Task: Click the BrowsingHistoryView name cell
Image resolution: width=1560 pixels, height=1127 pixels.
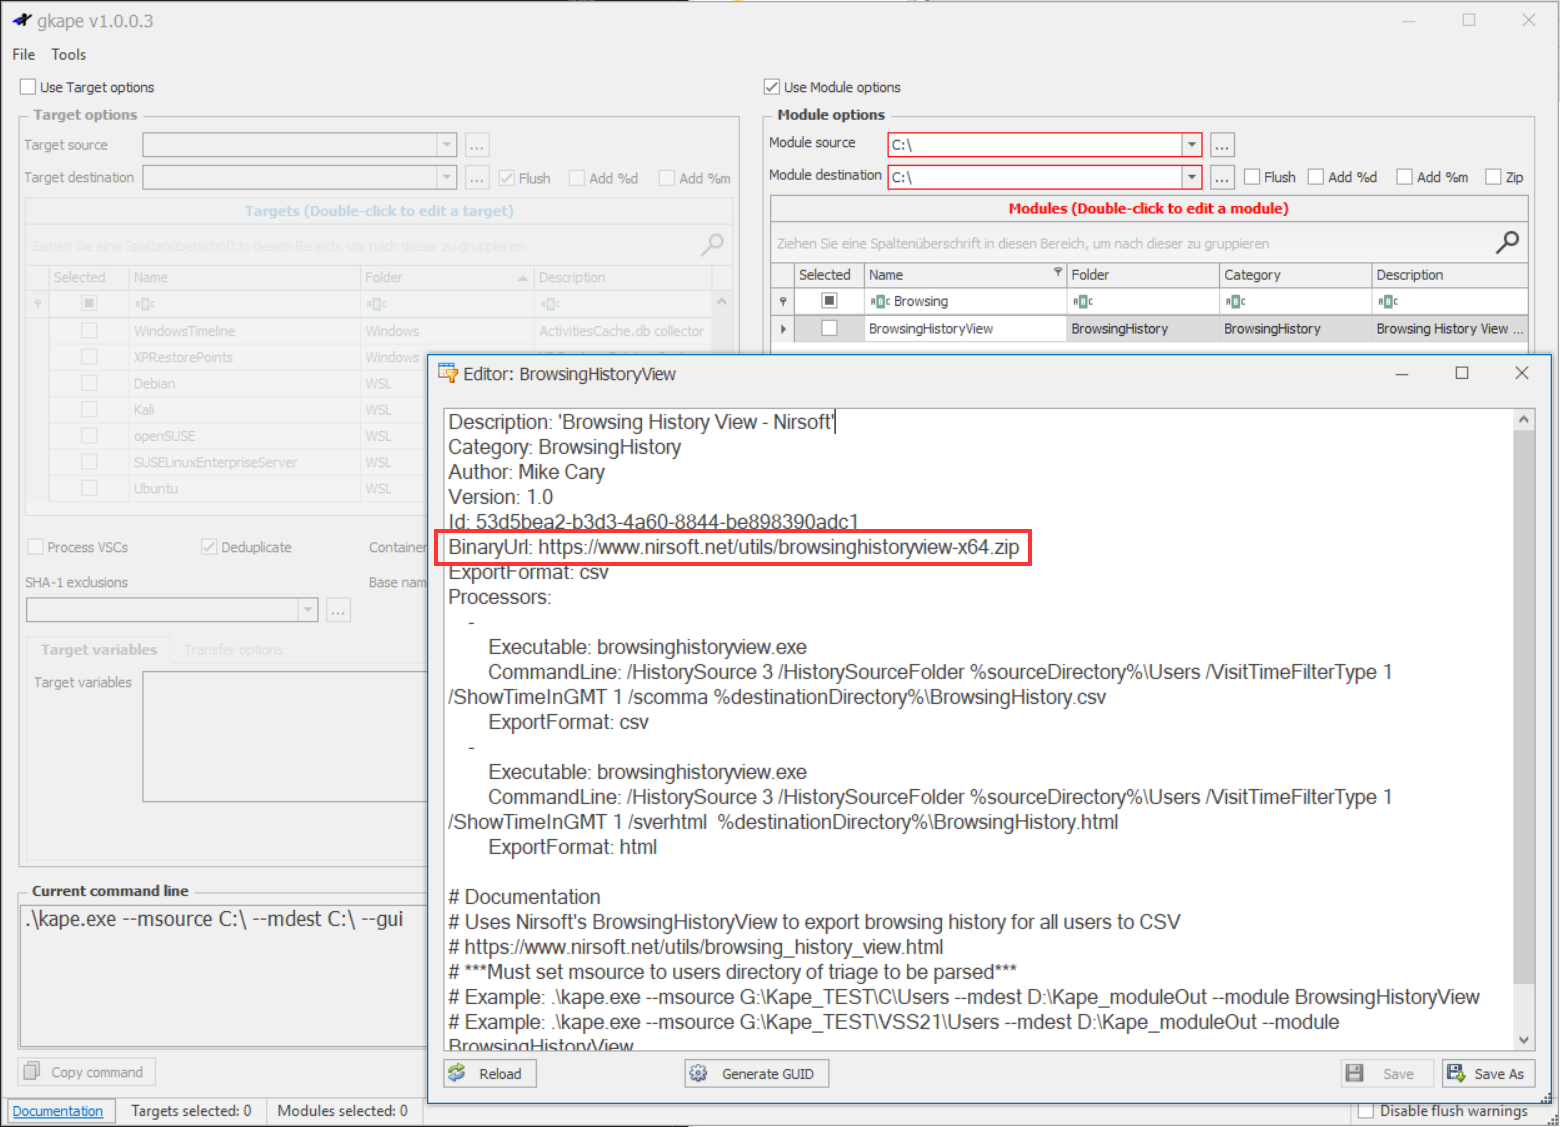Action: click(965, 328)
